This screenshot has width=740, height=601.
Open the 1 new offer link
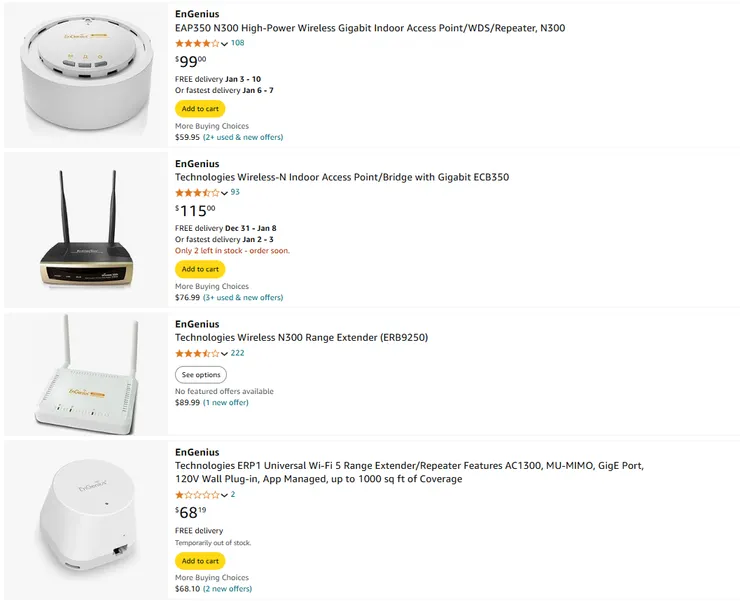point(226,402)
